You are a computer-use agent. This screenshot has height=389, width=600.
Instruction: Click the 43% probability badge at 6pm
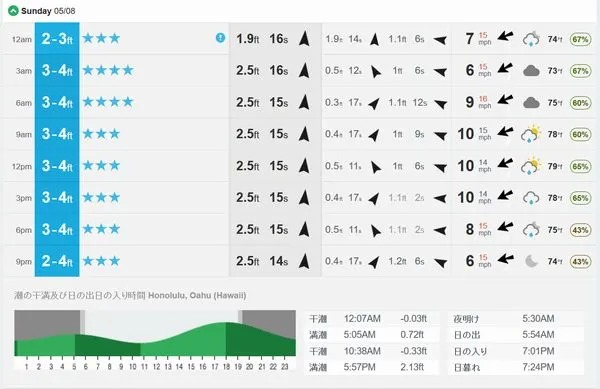[580, 230]
